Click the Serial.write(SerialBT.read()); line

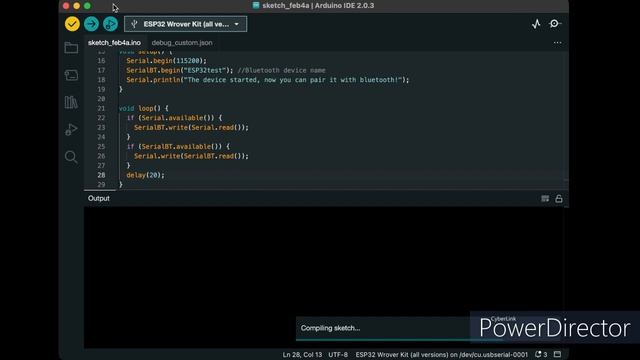191,156
